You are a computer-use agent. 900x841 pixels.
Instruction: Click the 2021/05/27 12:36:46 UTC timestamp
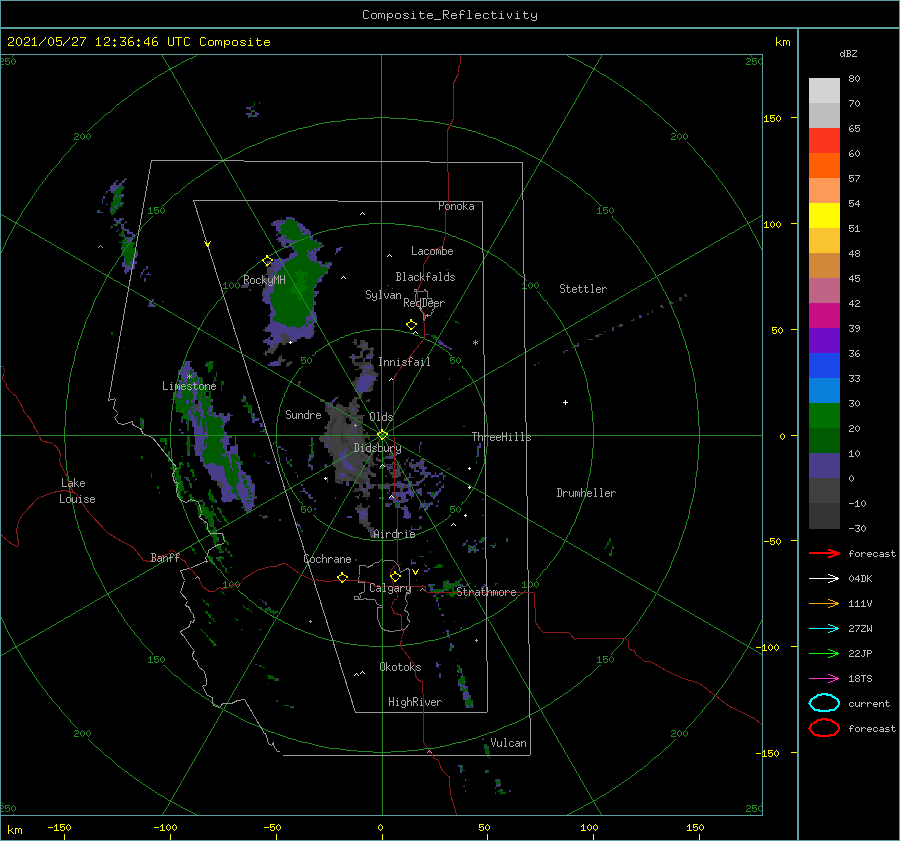click(139, 41)
